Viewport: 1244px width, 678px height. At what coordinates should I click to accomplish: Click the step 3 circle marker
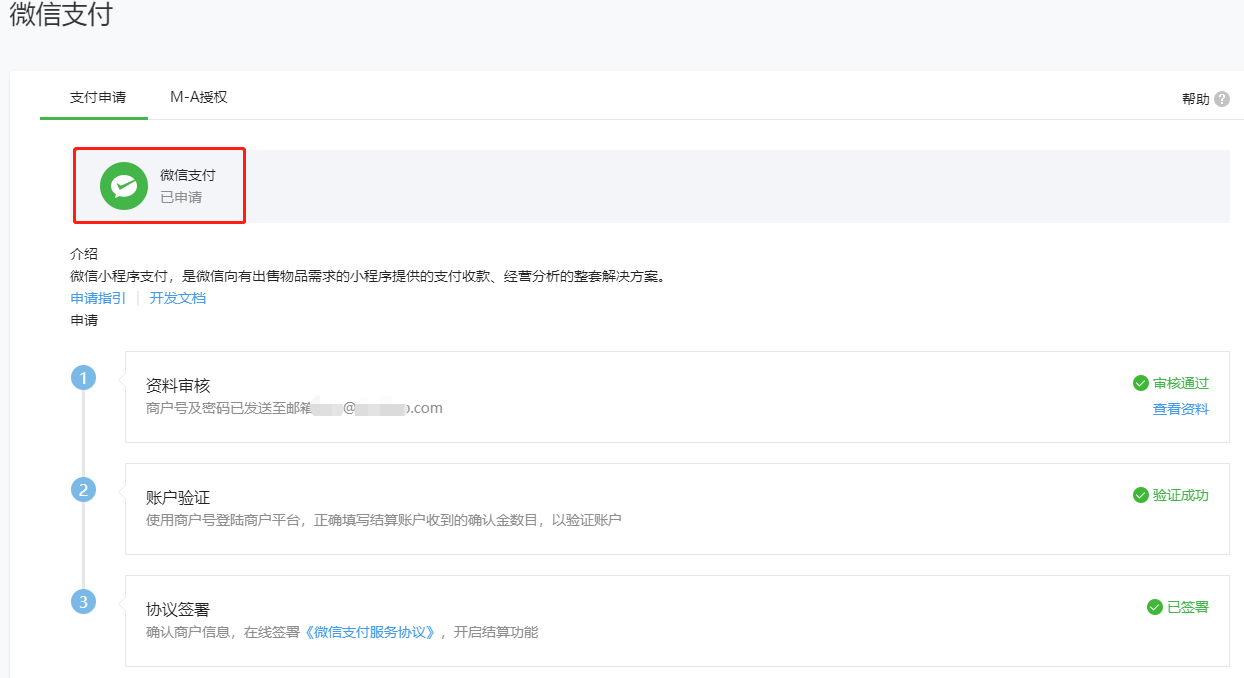point(83,602)
